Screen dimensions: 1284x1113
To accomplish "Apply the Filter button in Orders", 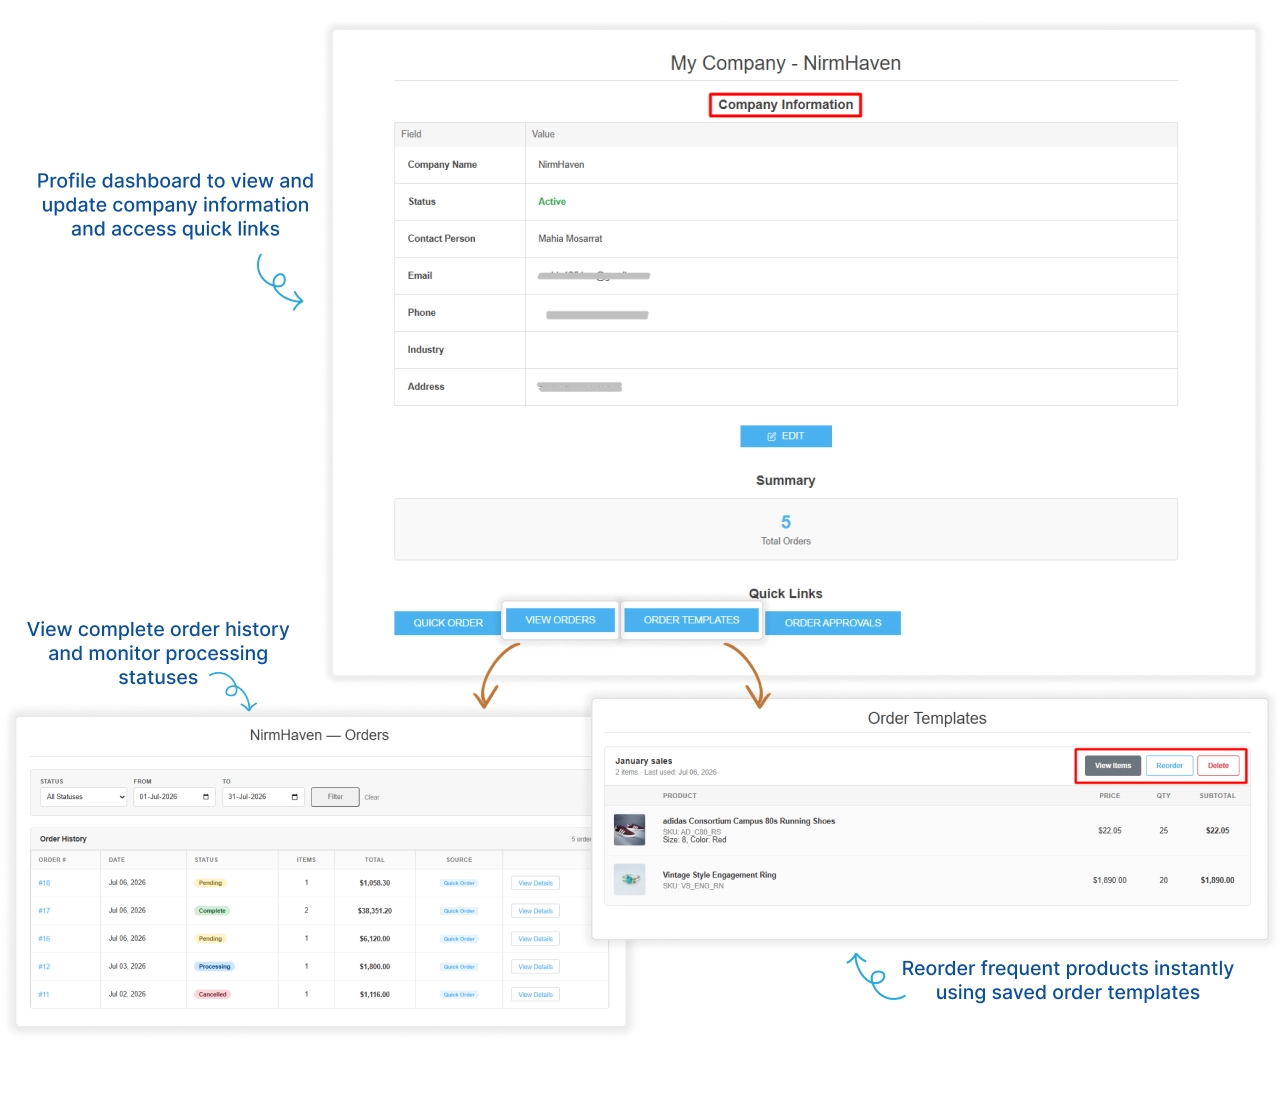I will click(335, 797).
